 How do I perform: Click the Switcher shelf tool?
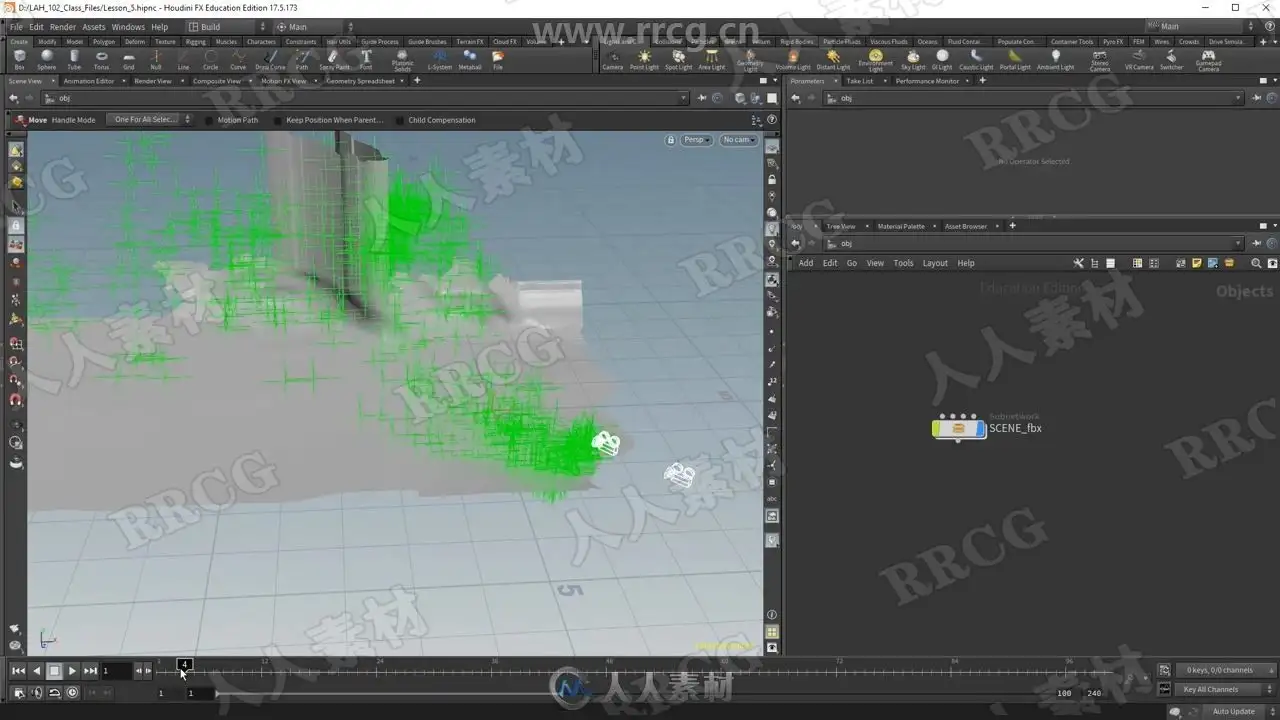[1171, 60]
